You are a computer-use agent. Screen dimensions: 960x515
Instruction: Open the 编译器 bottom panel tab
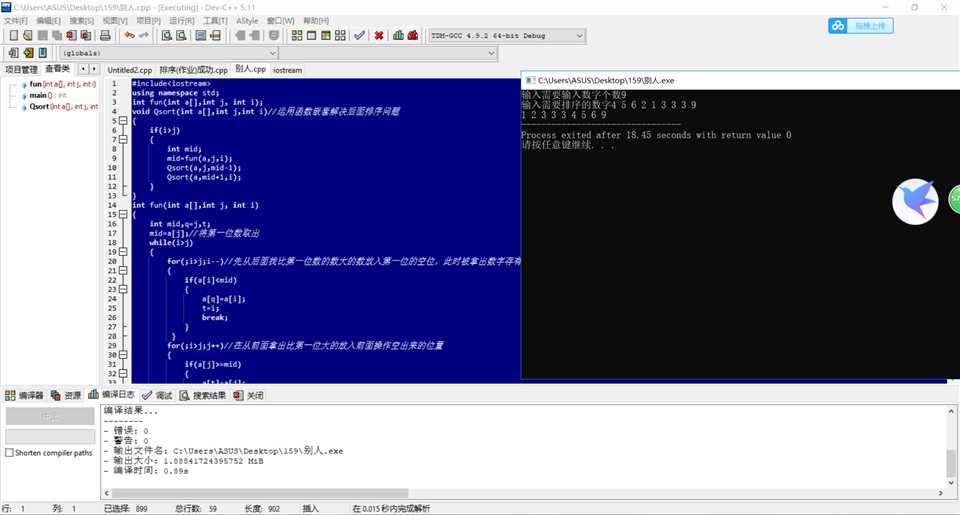pyautogui.click(x=24, y=396)
